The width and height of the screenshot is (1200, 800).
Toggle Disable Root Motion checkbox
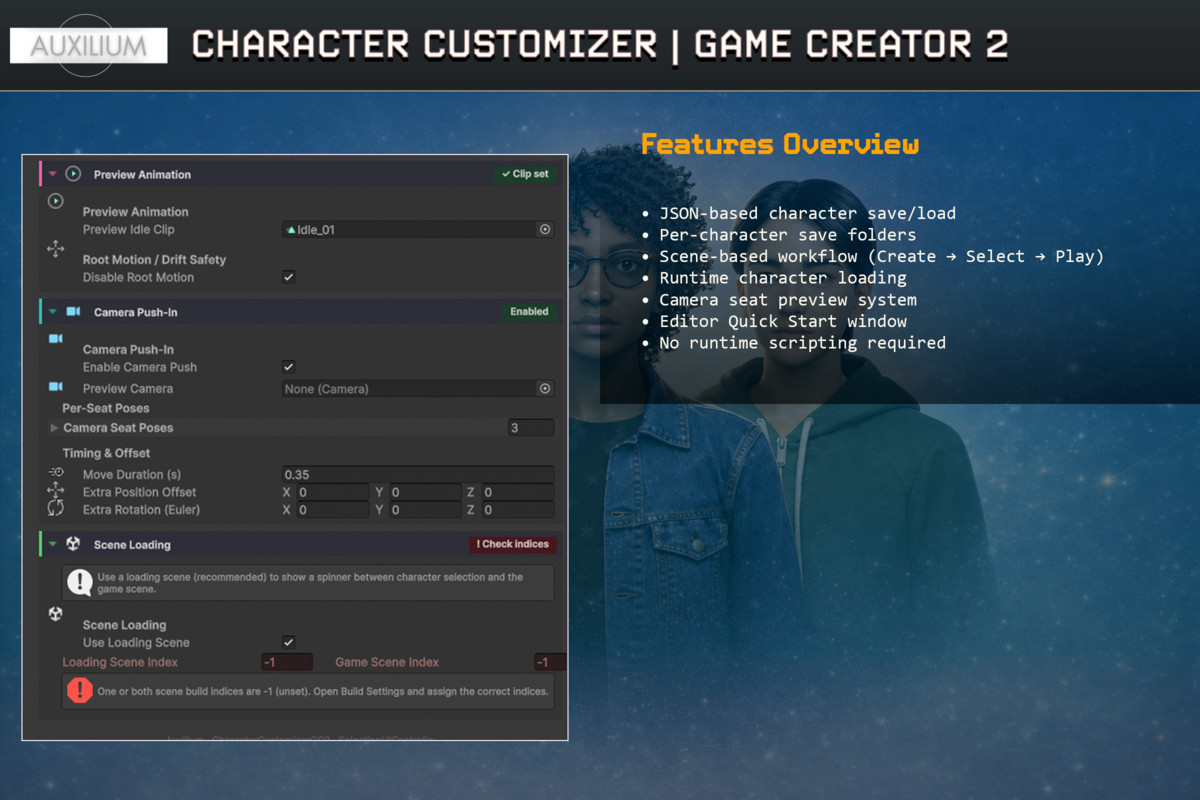[289, 277]
